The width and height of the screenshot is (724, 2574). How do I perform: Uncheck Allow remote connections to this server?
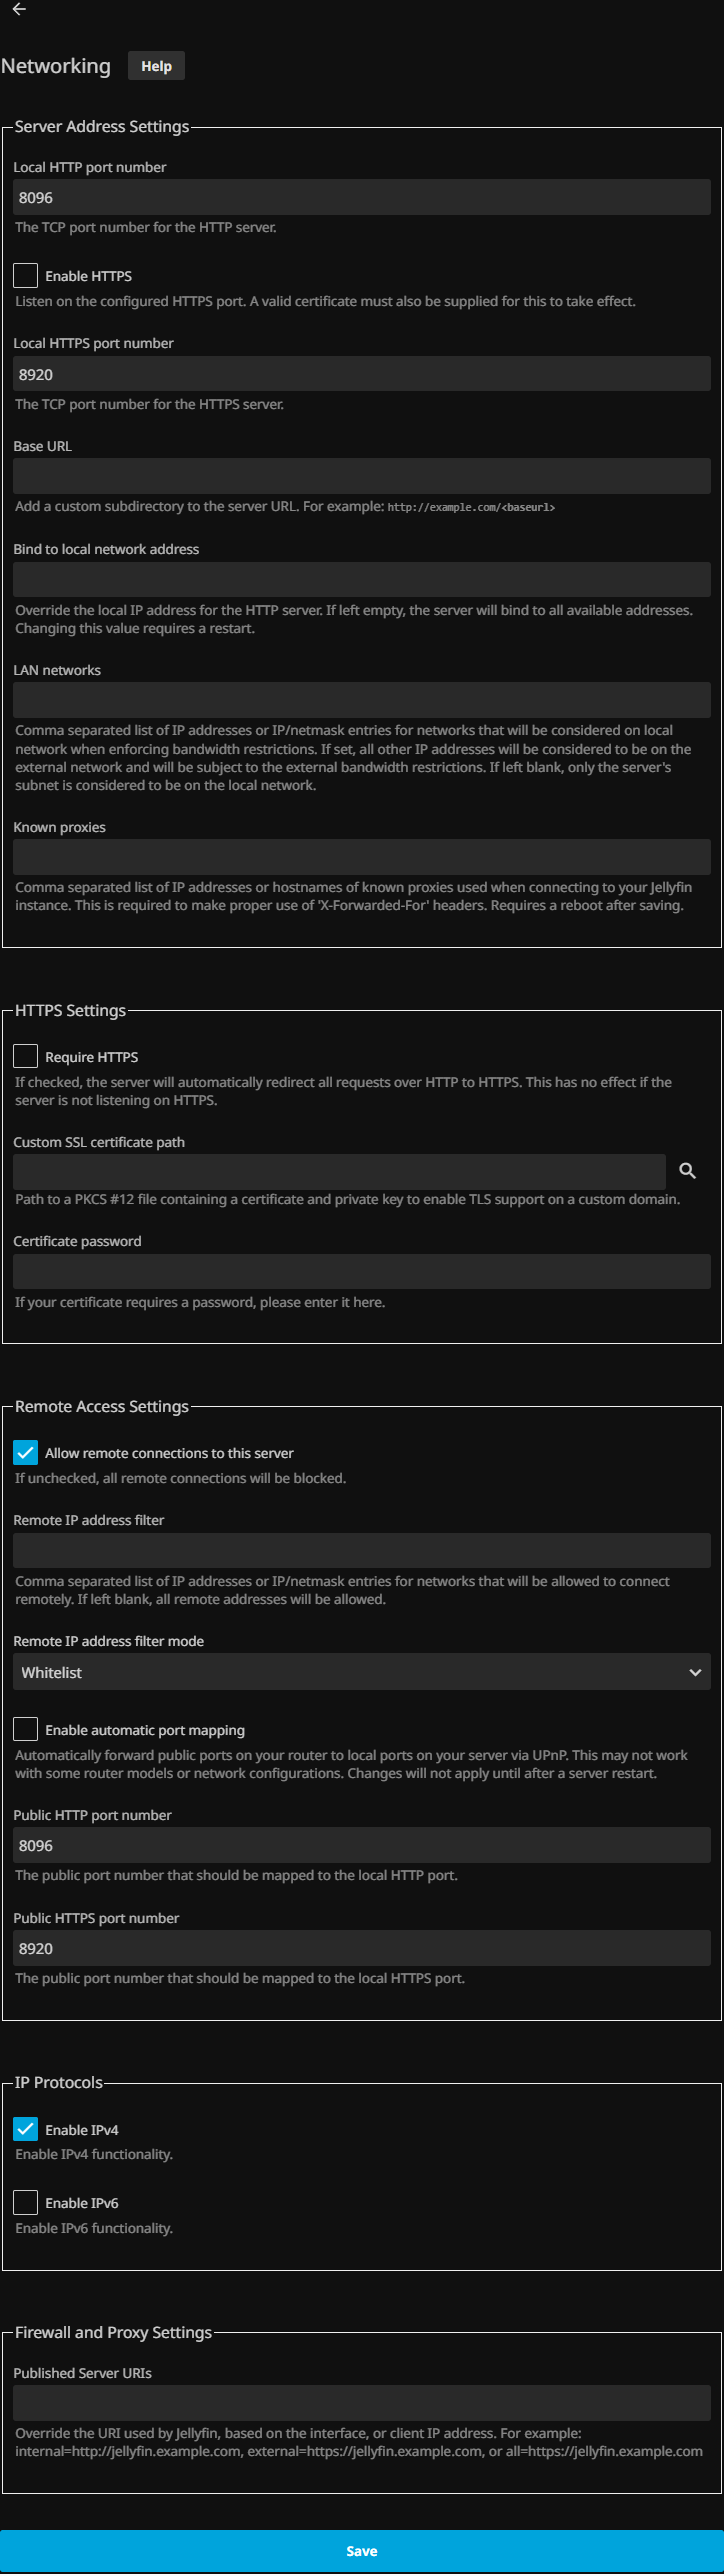(26, 1453)
